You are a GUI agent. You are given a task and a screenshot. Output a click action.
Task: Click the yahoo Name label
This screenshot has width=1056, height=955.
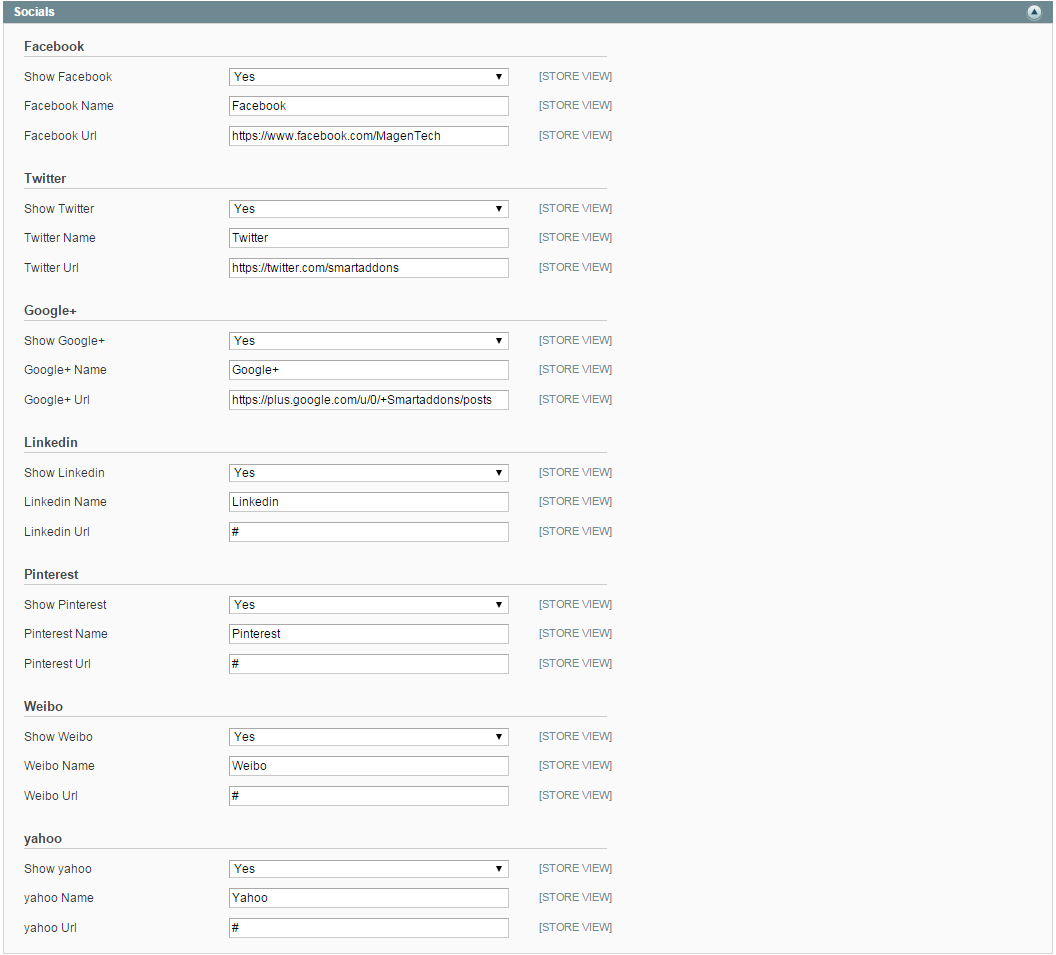[x=59, y=898]
